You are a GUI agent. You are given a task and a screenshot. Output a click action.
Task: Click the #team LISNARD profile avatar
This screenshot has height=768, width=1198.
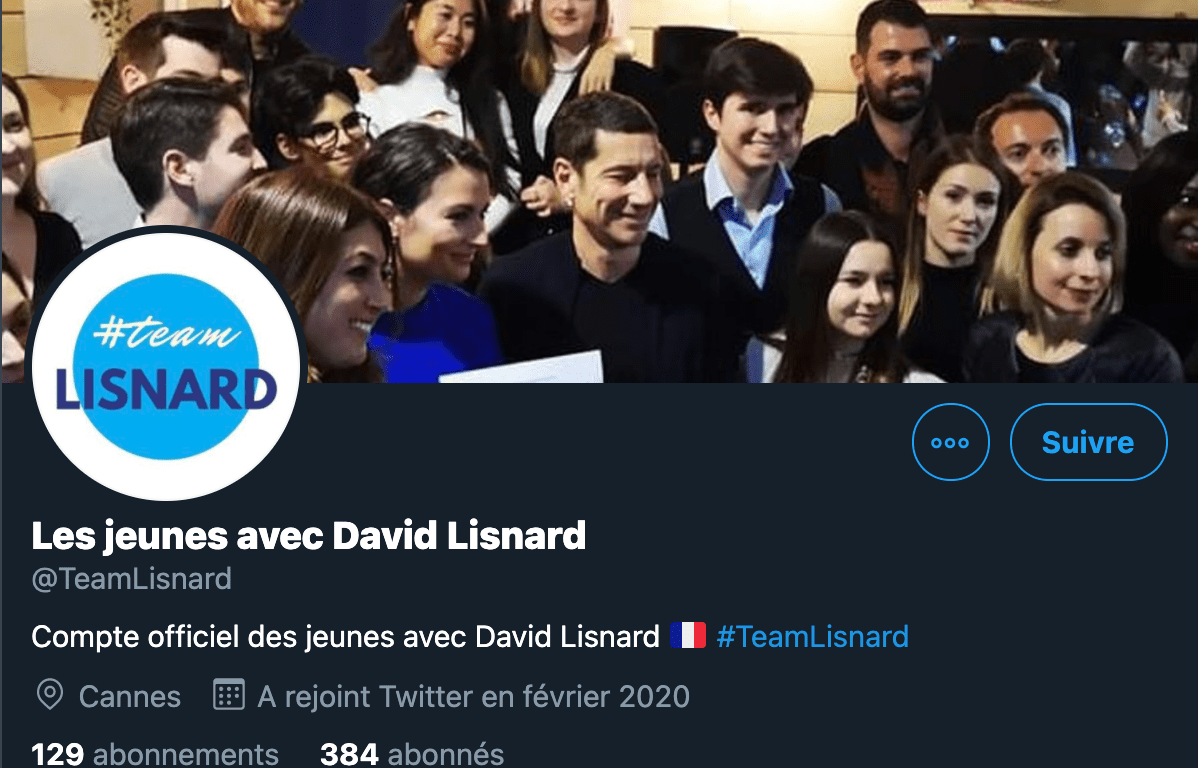click(x=167, y=365)
